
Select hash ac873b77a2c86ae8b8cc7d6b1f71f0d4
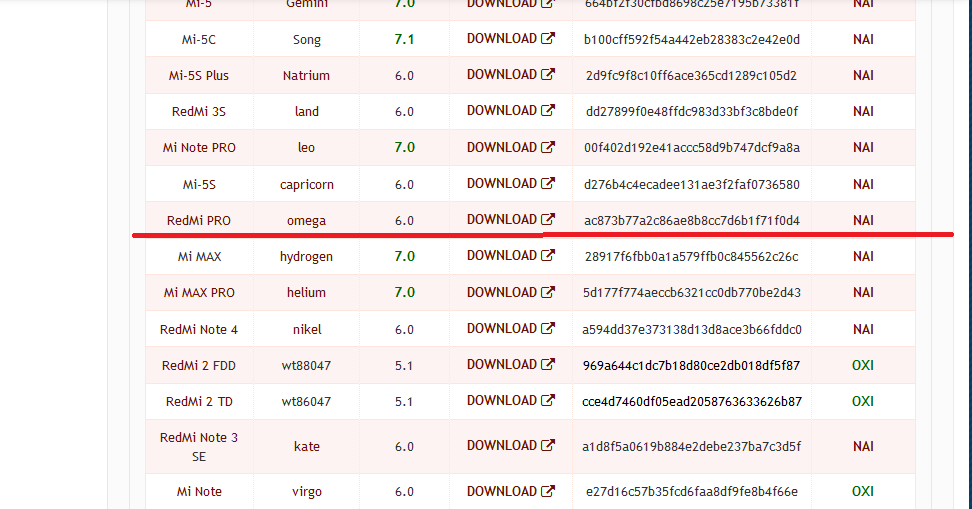(692, 221)
